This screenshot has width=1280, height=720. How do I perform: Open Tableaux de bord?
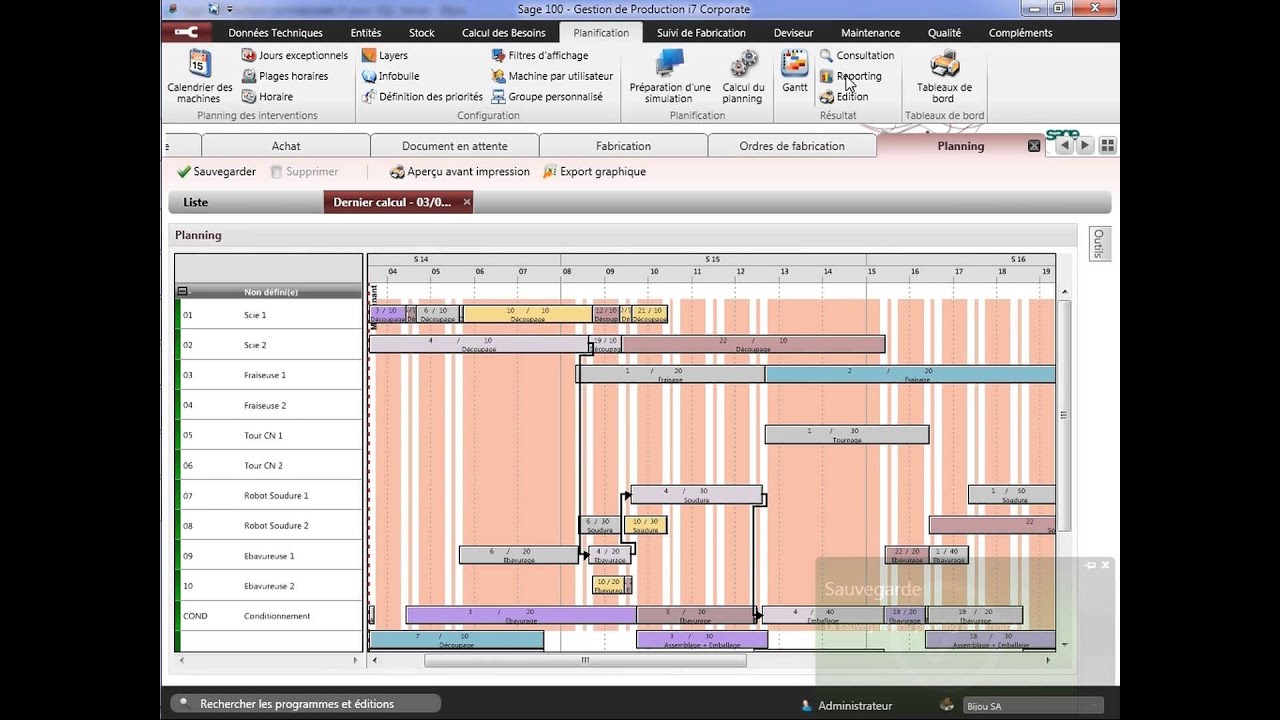[944, 76]
